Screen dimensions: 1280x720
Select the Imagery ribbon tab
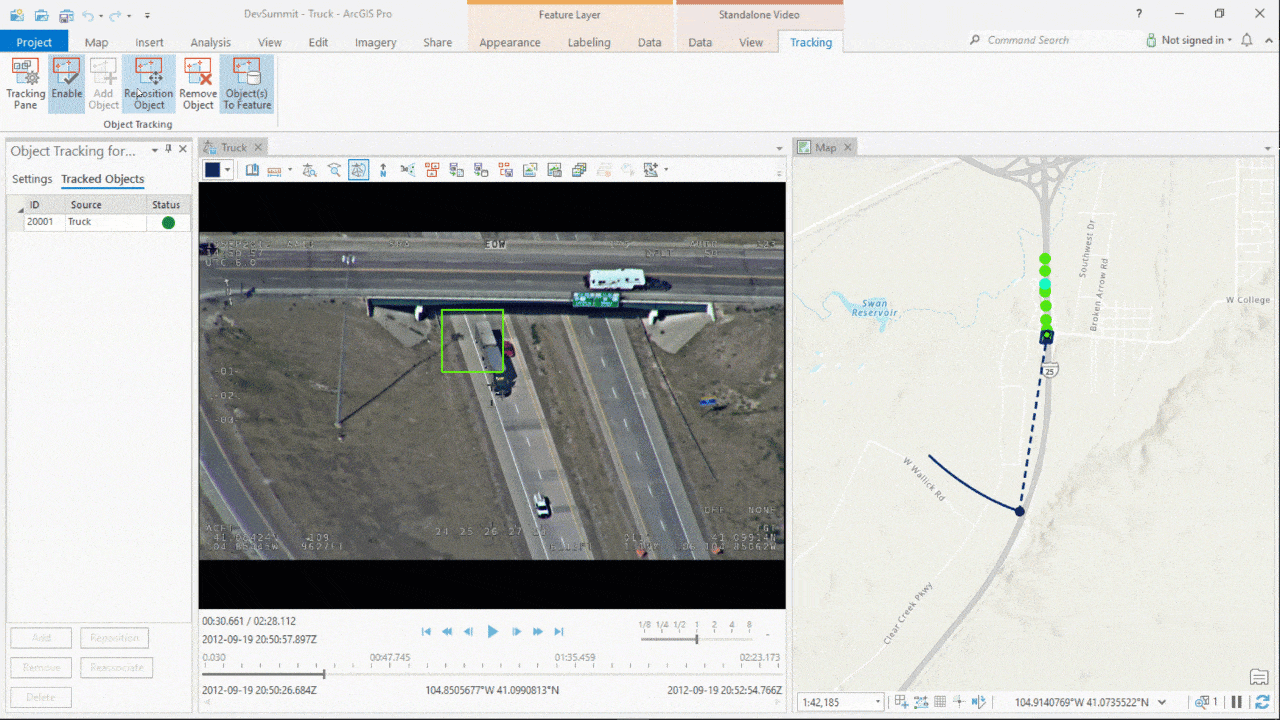[375, 42]
